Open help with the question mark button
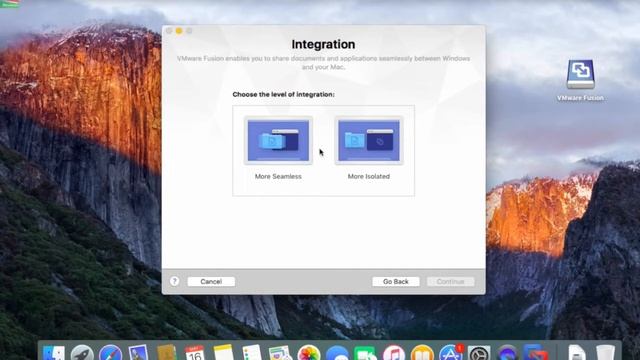640x360 pixels. [x=174, y=281]
